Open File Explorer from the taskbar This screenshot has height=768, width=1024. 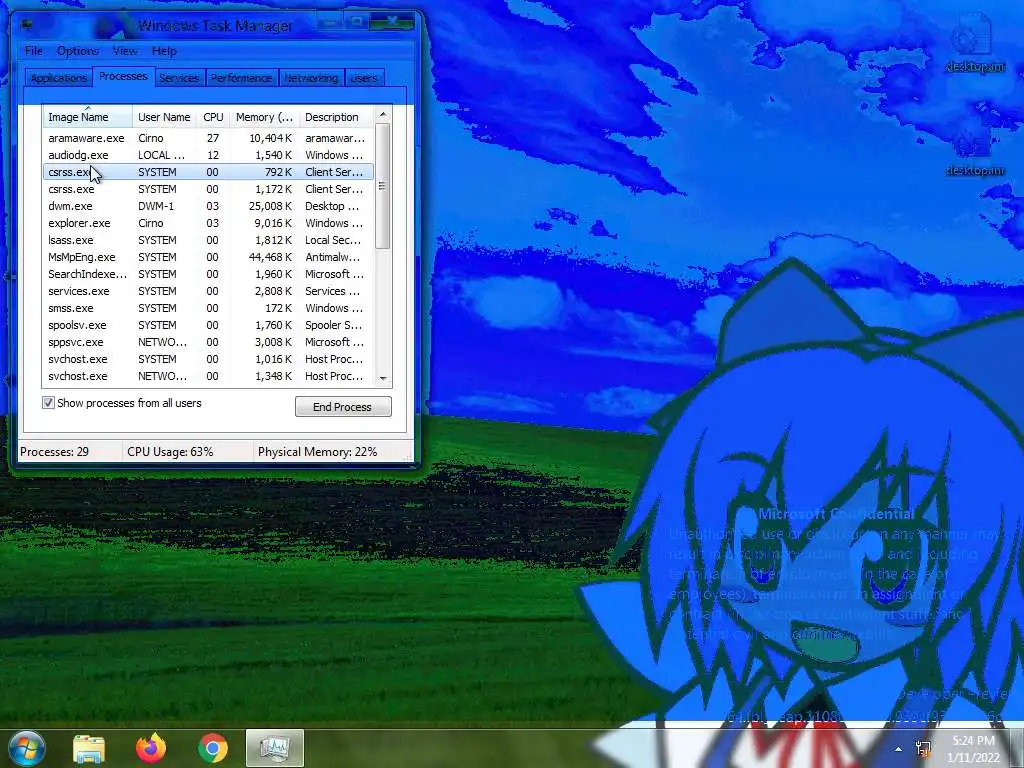pos(89,748)
